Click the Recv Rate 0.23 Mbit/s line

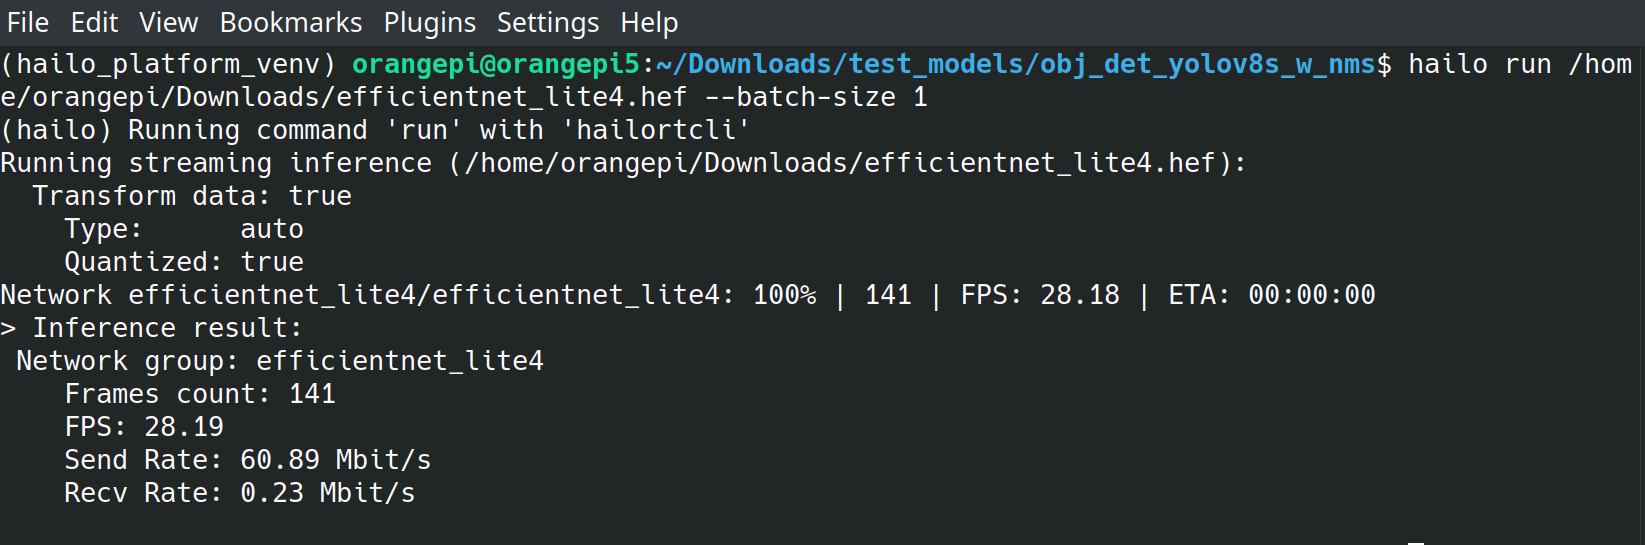click(240, 493)
